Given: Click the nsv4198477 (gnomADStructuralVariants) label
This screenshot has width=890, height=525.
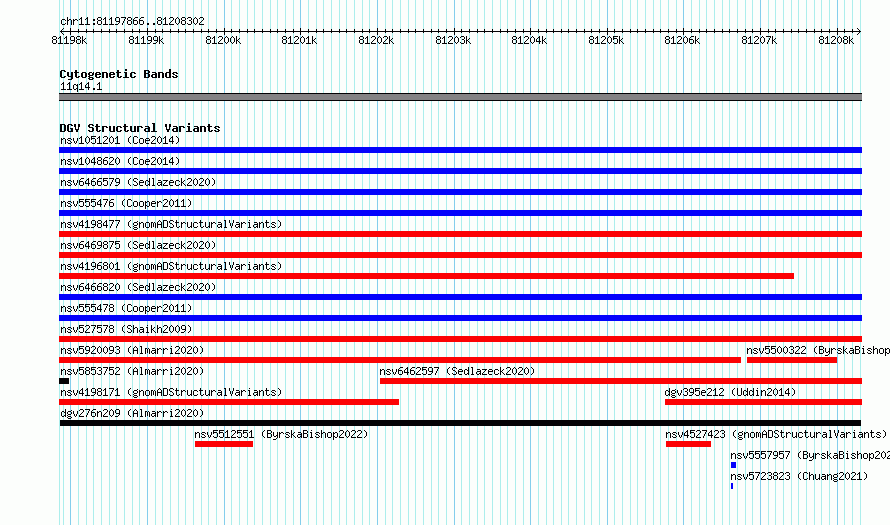Looking at the screenshot, I should (171, 224).
